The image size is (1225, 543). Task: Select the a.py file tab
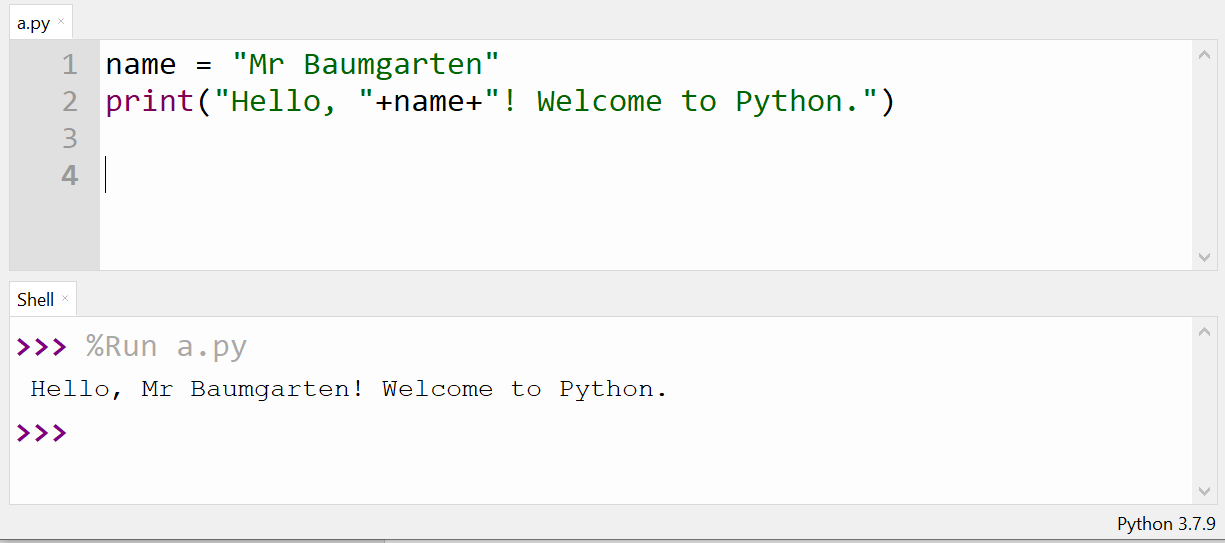click(x=33, y=23)
